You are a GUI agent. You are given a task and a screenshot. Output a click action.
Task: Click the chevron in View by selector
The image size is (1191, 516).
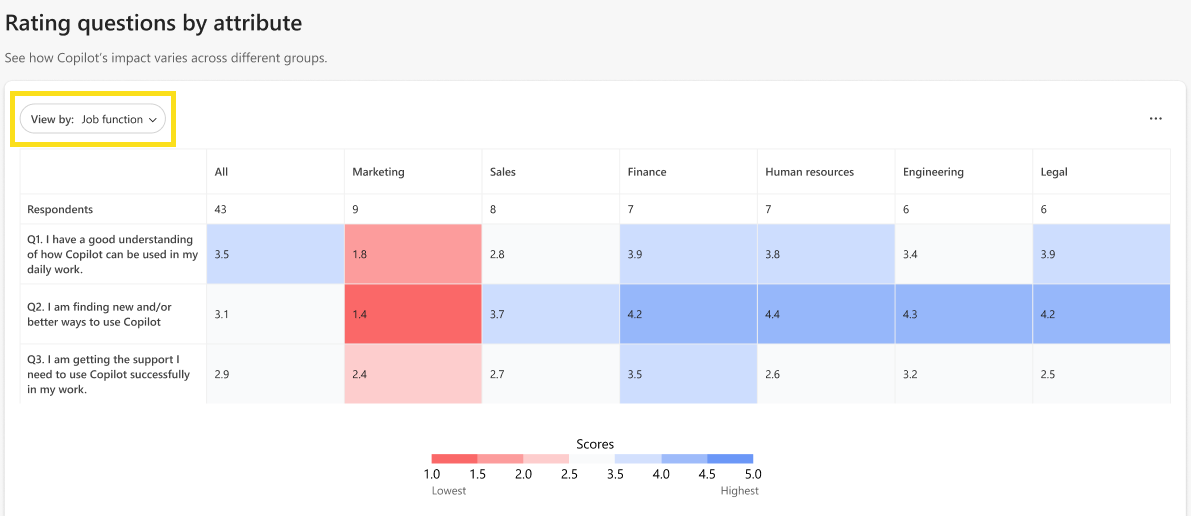(153, 120)
